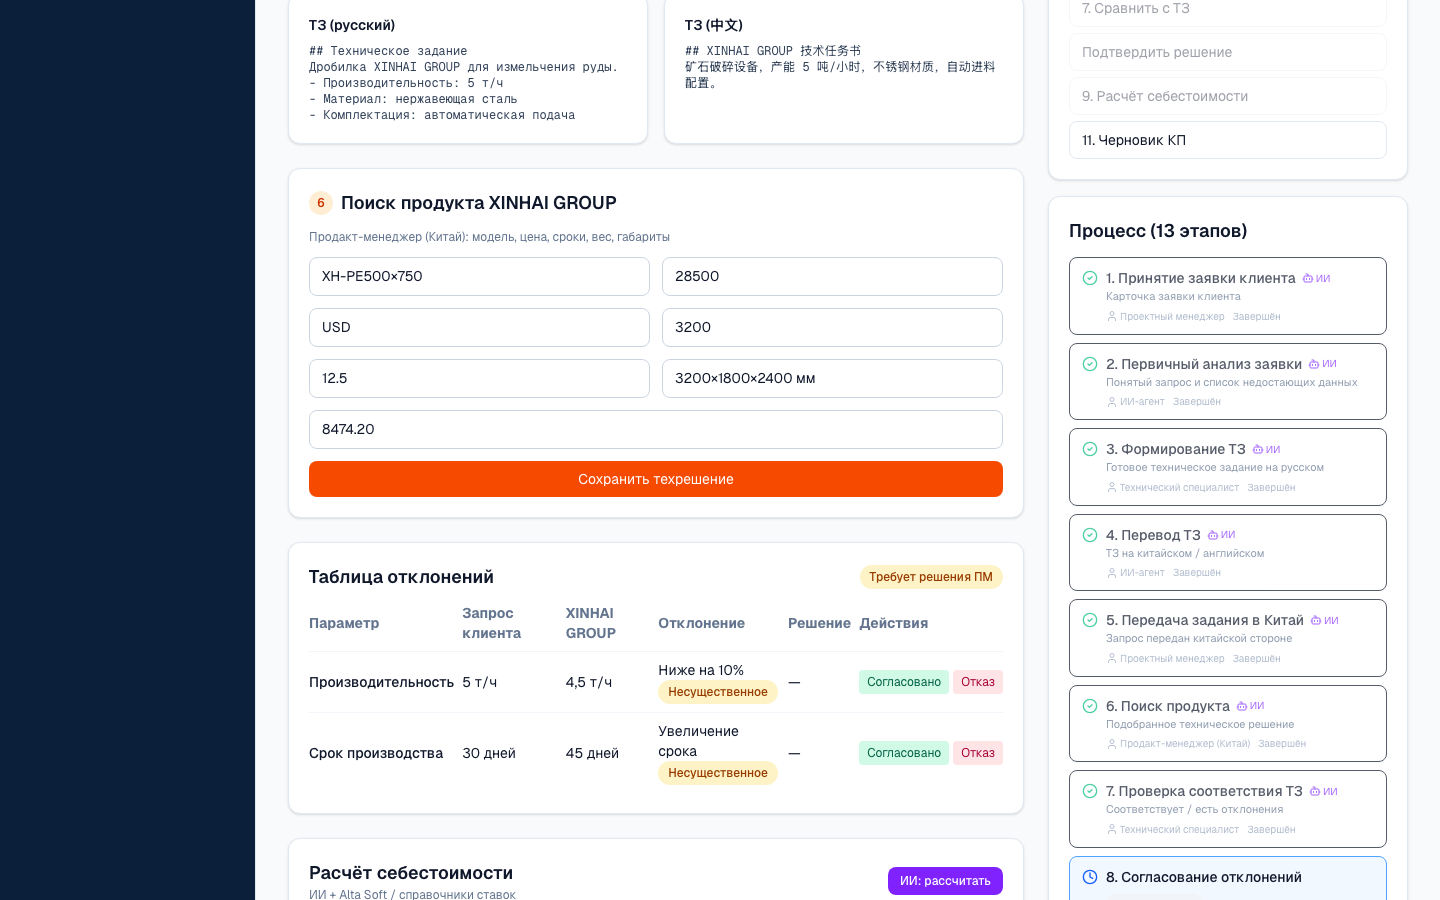Click the person icon beside Продакт-менеджер (Китай) in step 6
The width and height of the screenshot is (1440, 900).
[1111, 744]
